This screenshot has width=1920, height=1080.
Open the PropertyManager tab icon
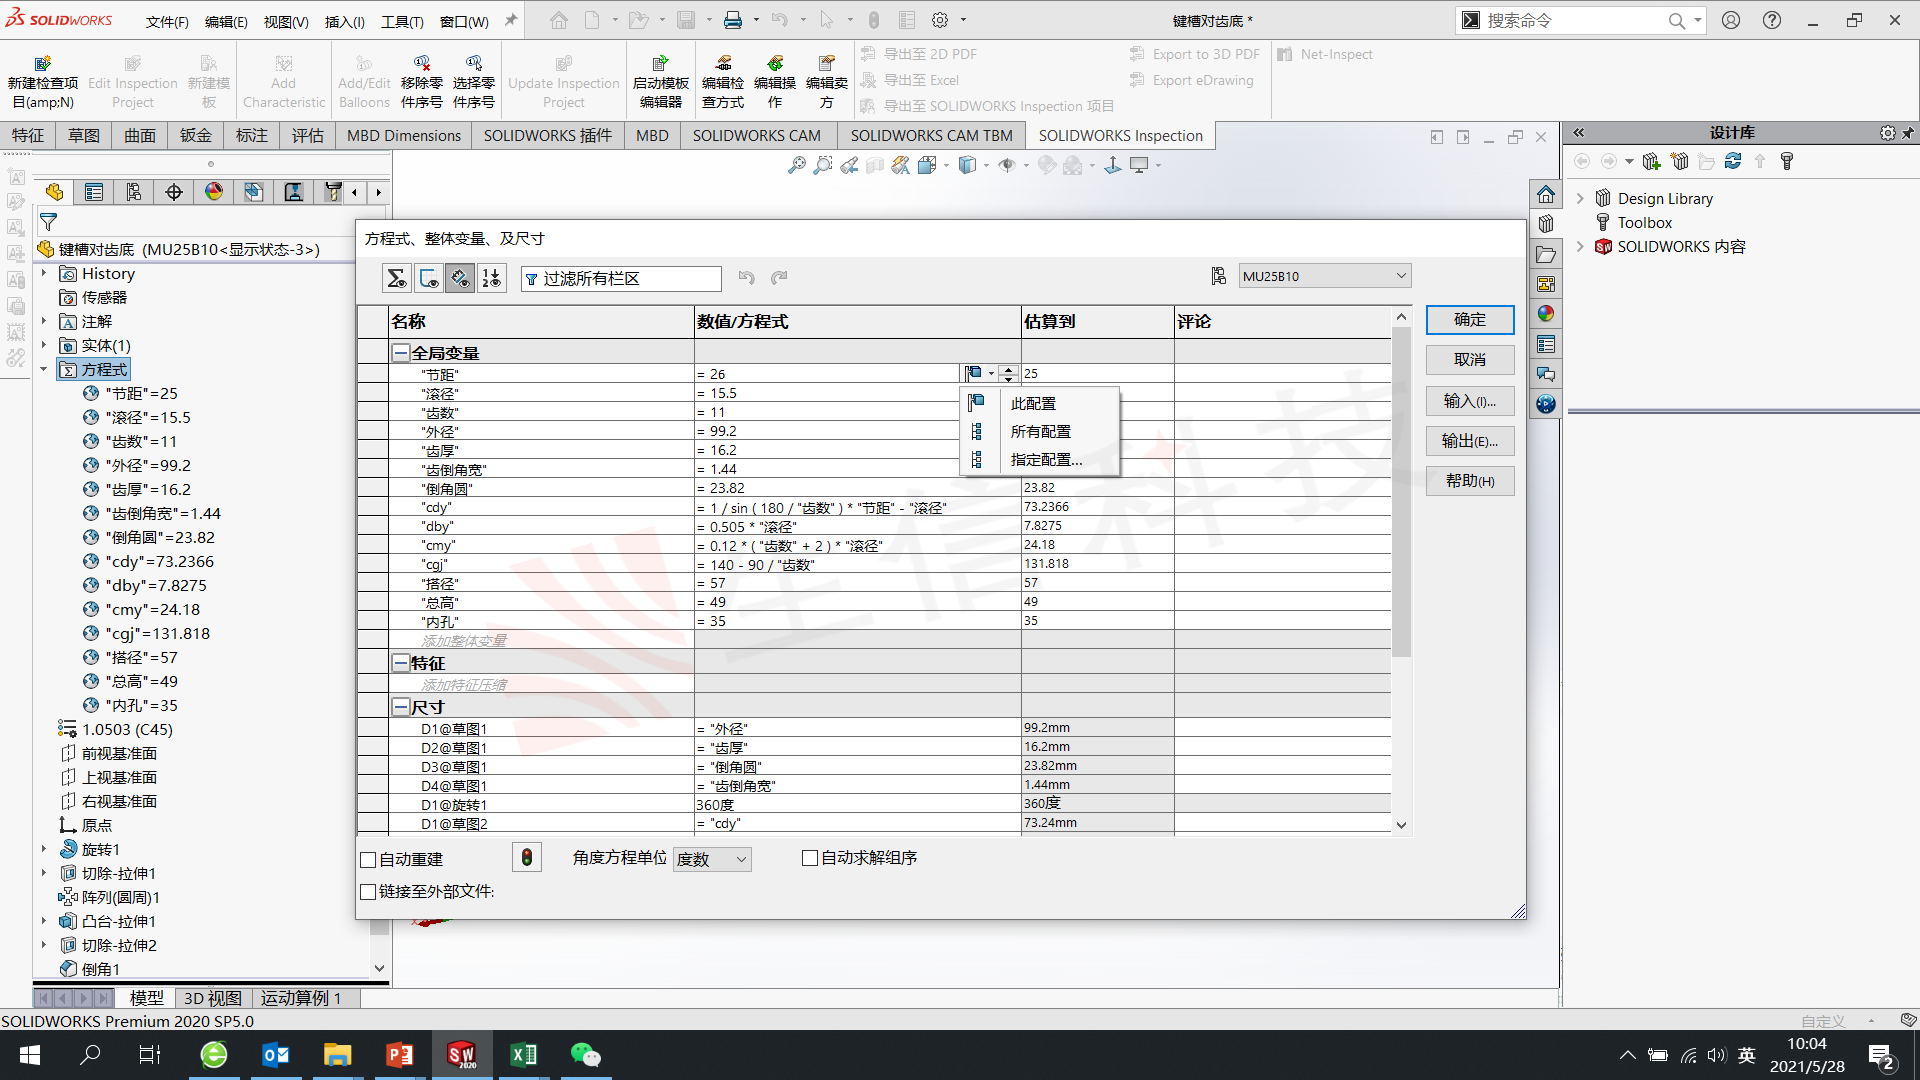94,192
